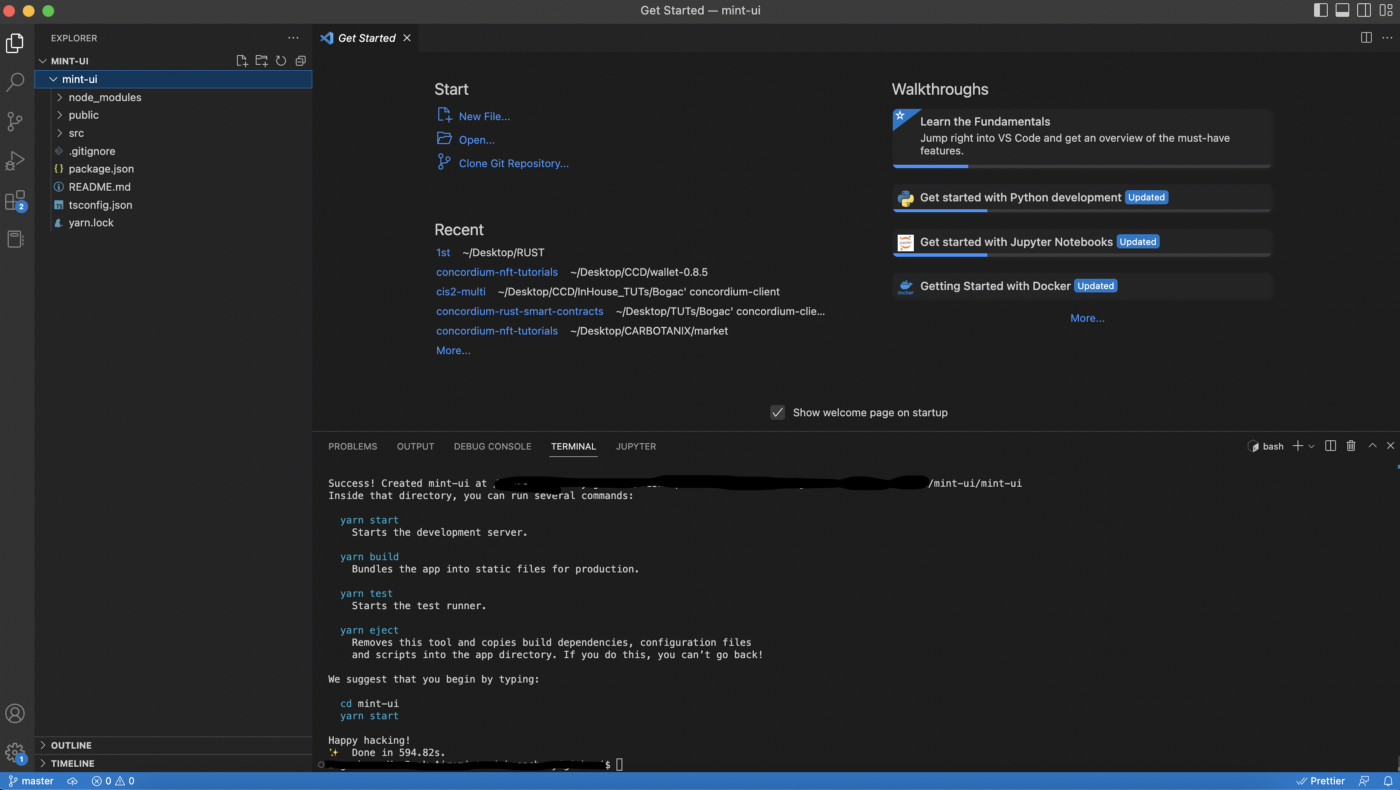Open recent project 1st
The image size is (1400, 790).
point(443,253)
